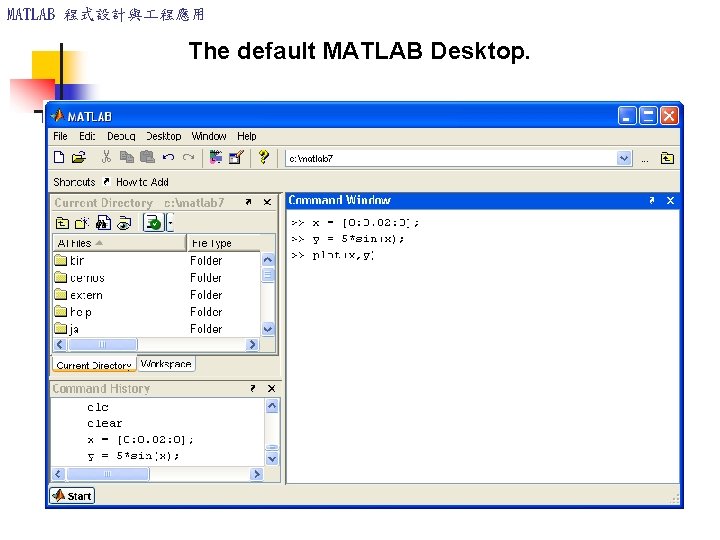Click the Undo arrow icon
This screenshot has height=540, width=720.
coord(168,158)
